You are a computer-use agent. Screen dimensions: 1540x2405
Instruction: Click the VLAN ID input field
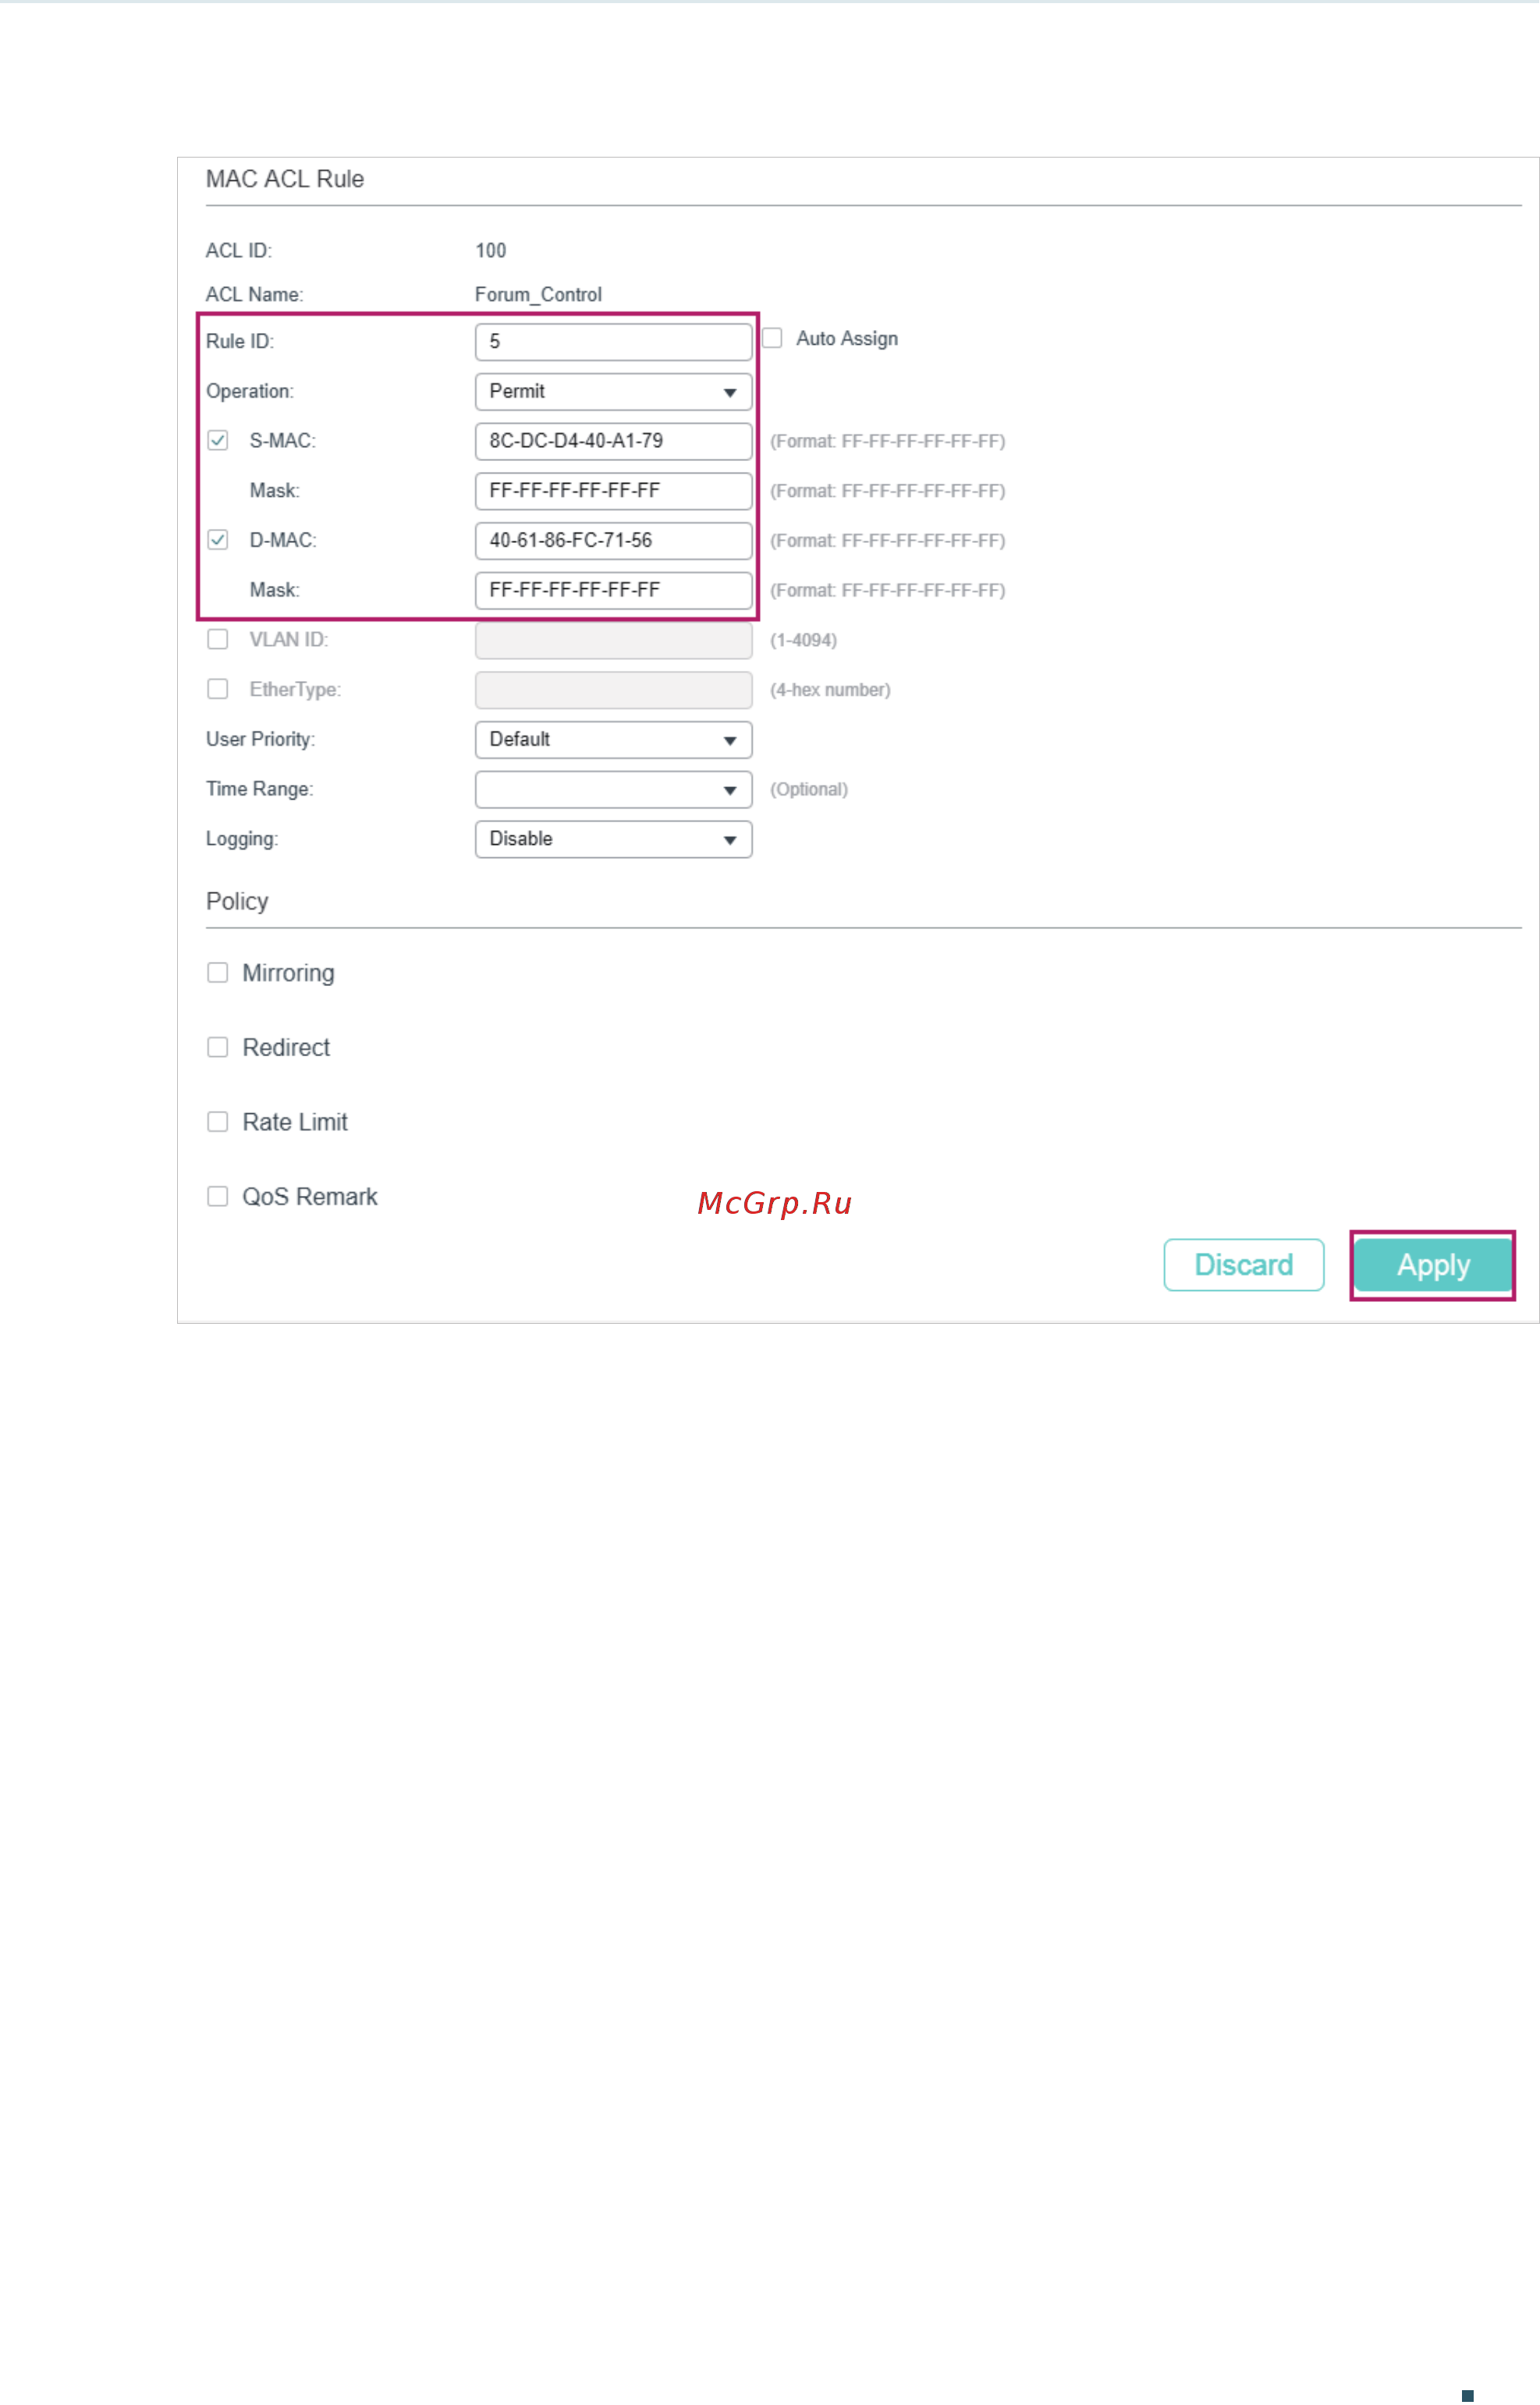[x=613, y=641]
